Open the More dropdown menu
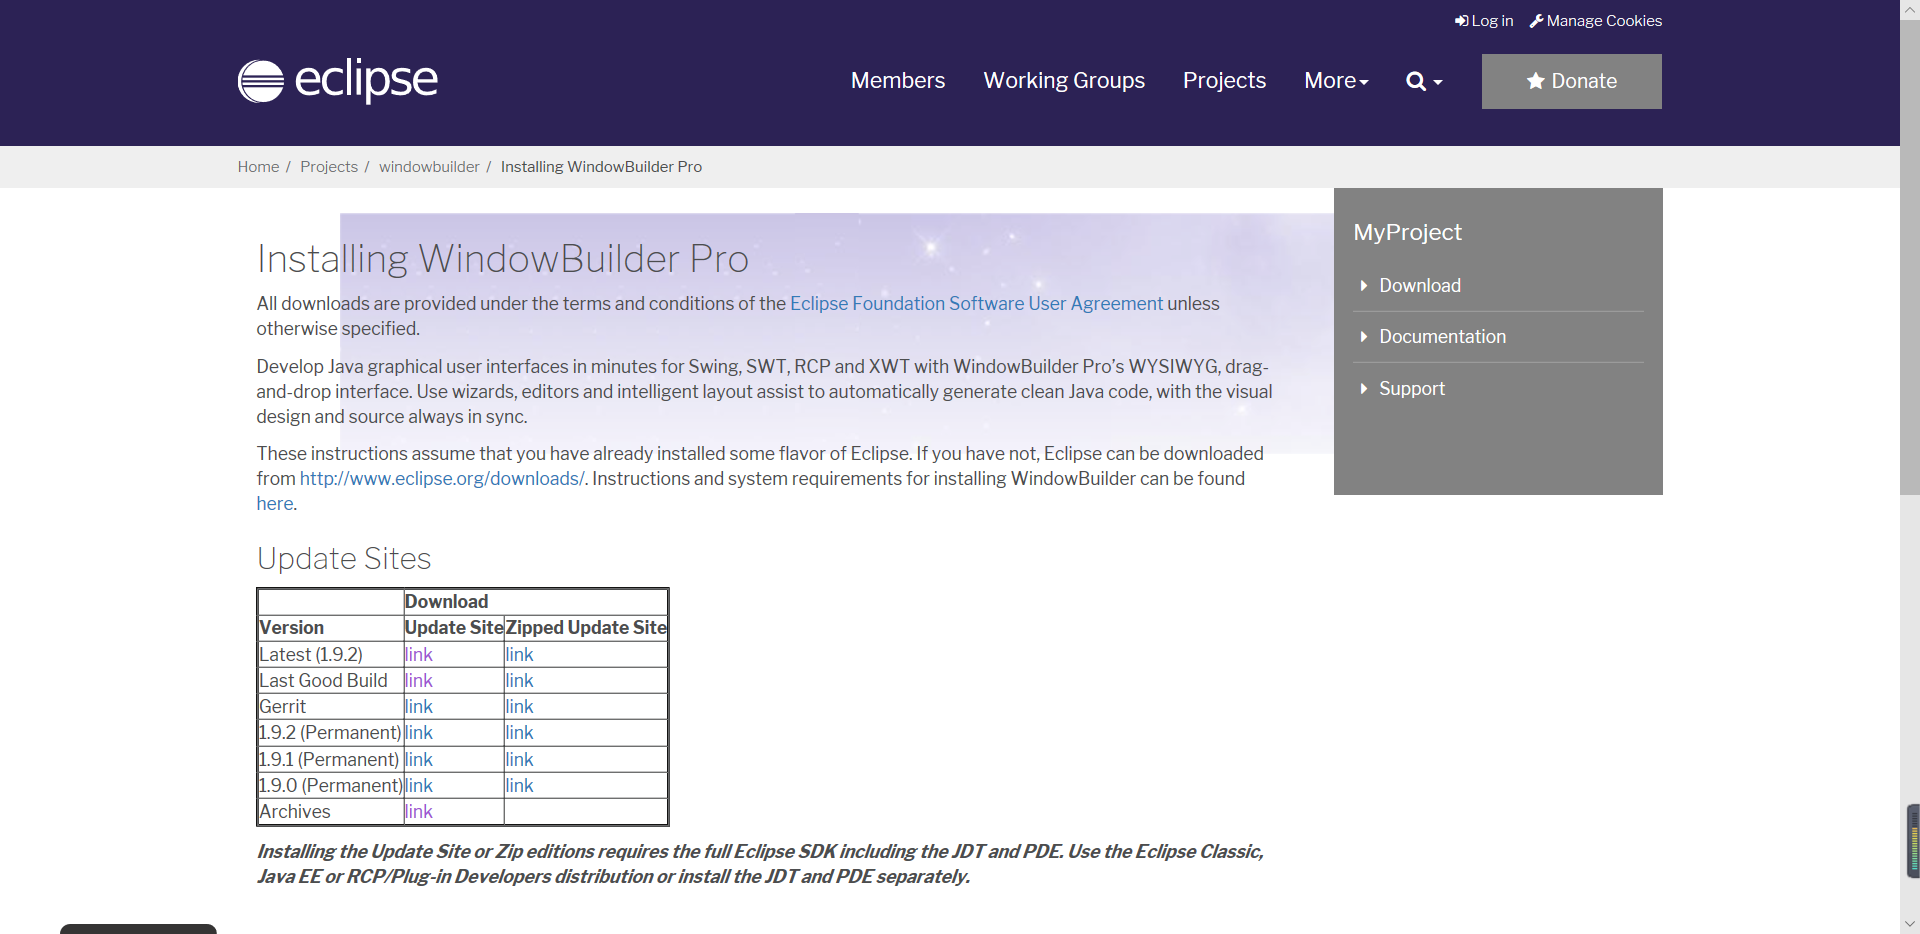Screen dimensions: 1920x934 point(1336,81)
